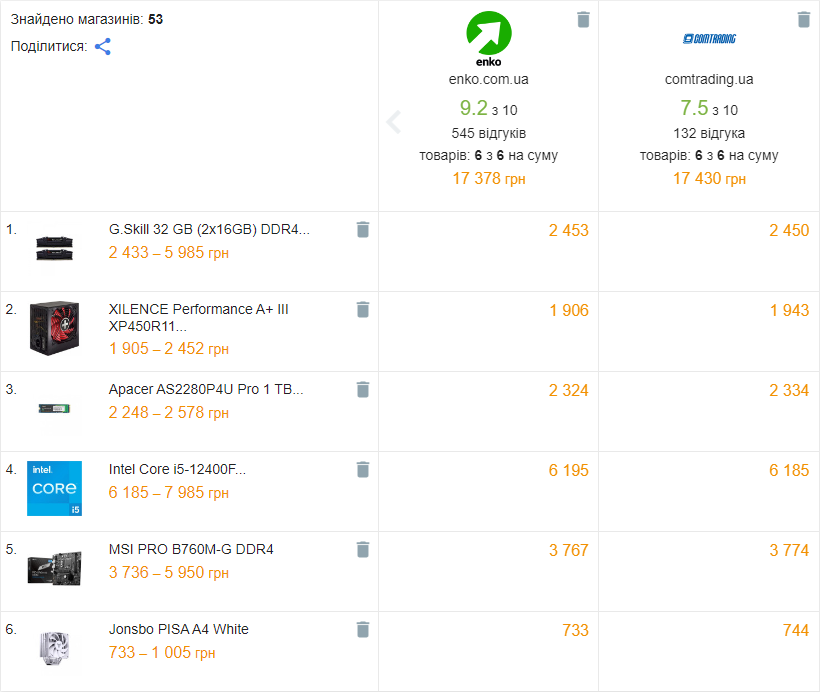Image resolution: width=820 pixels, height=692 pixels.
Task: Click Jonsbo cooler thumbnail
Action: point(54,648)
